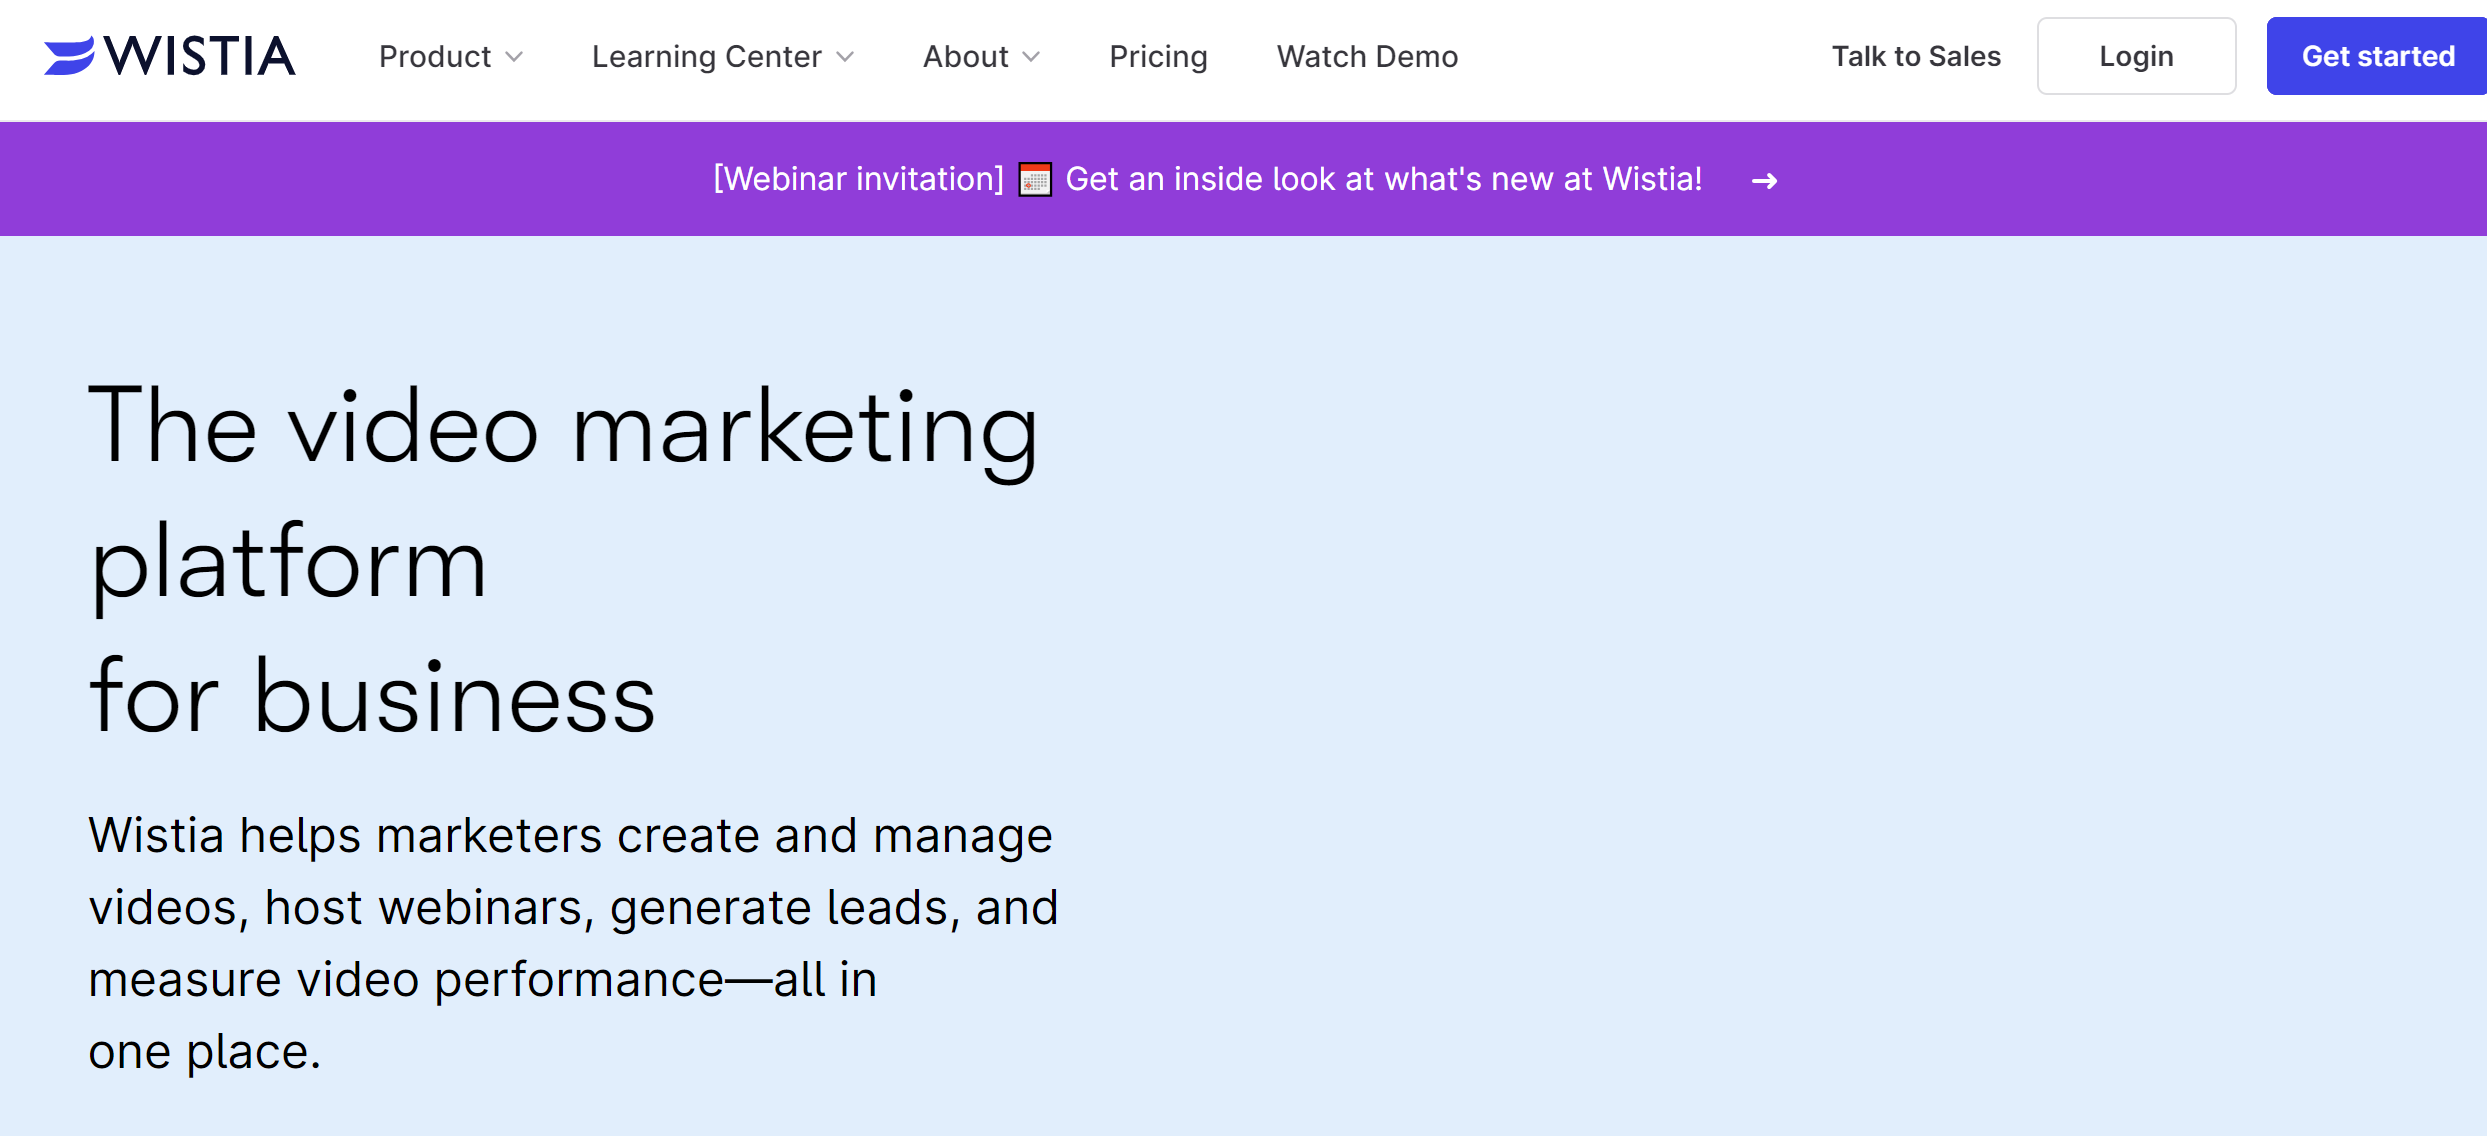This screenshot has width=2487, height=1136.
Task: Click the Wistia logo in header
Action: [170, 56]
